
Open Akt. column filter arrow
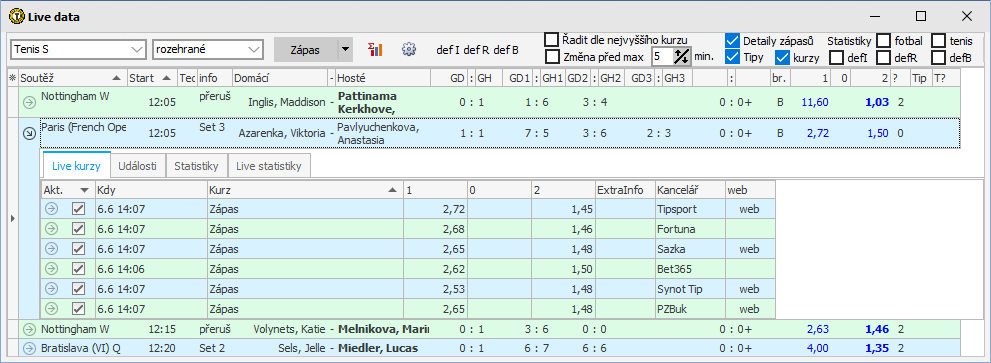point(84,189)
